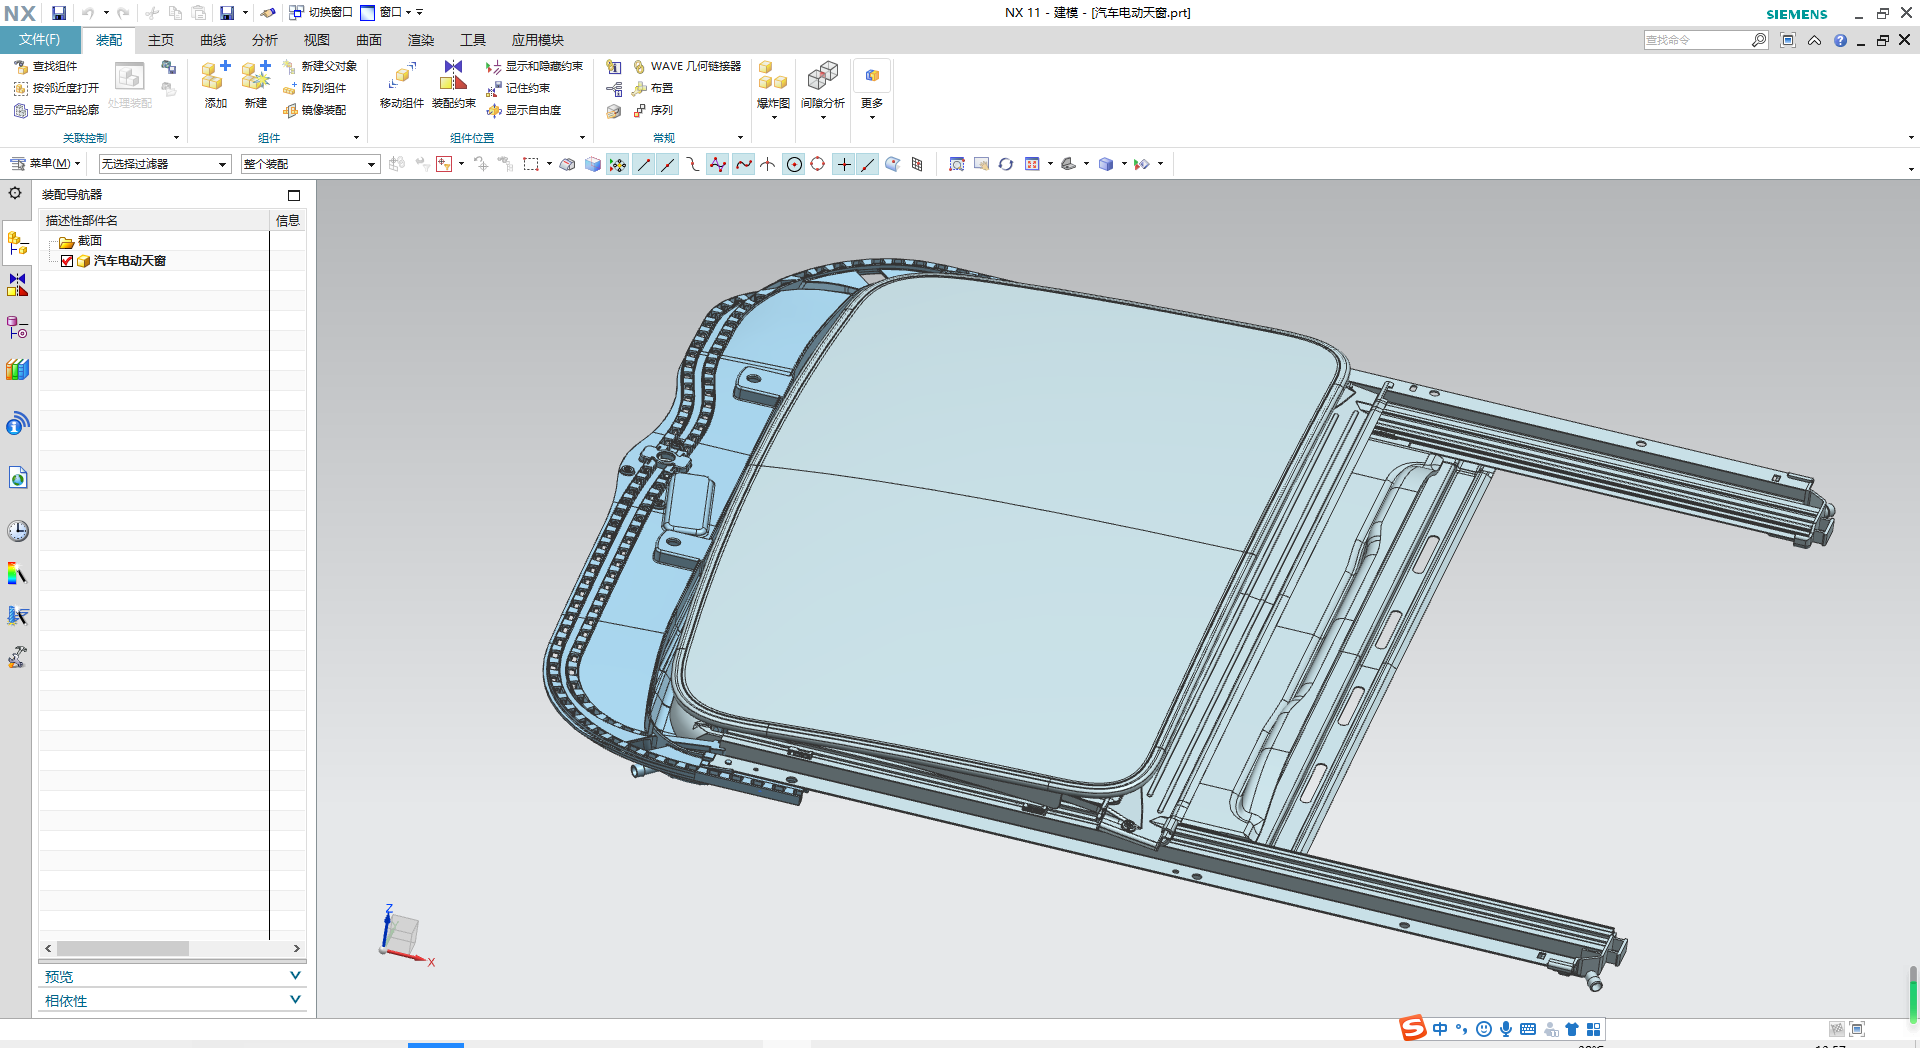Open the 文件(F) file menu
Screen dimensions: 1920x1048
pyautogui.click(x=40, y=40)
